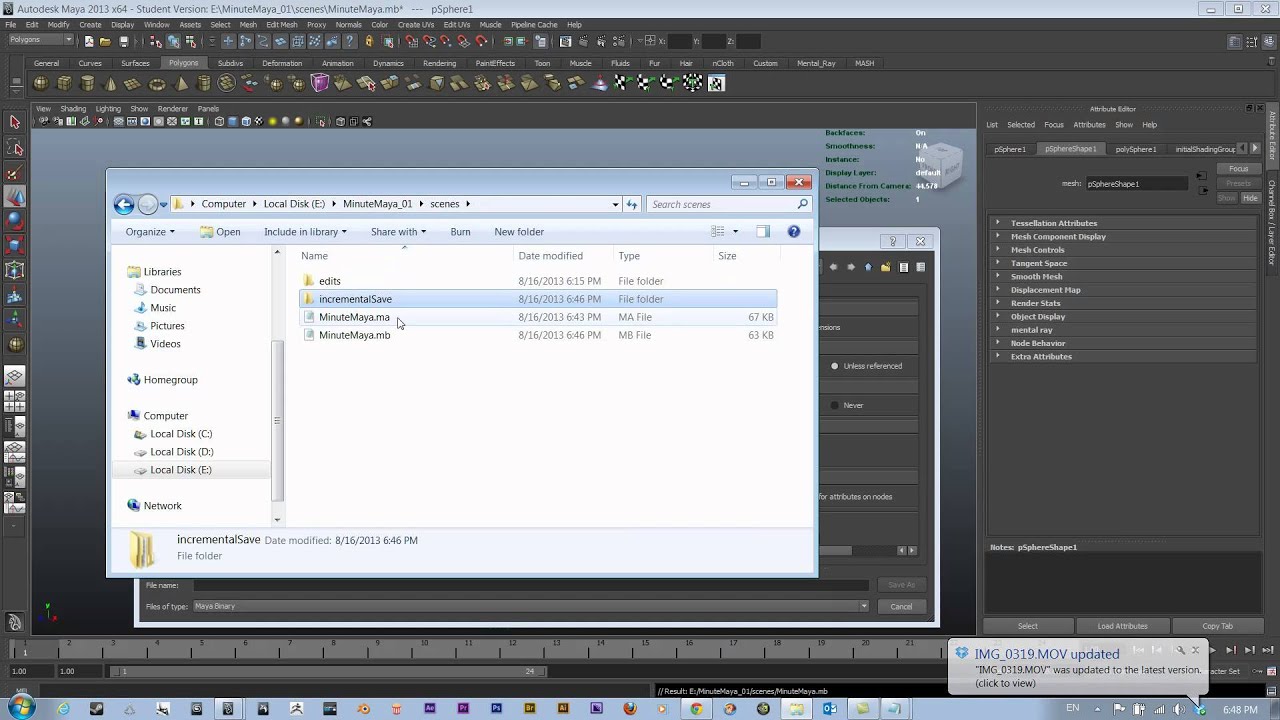Click the Hide button in Attribute Editor
Screen dimensions: 1280x720
coord(1250,198)
